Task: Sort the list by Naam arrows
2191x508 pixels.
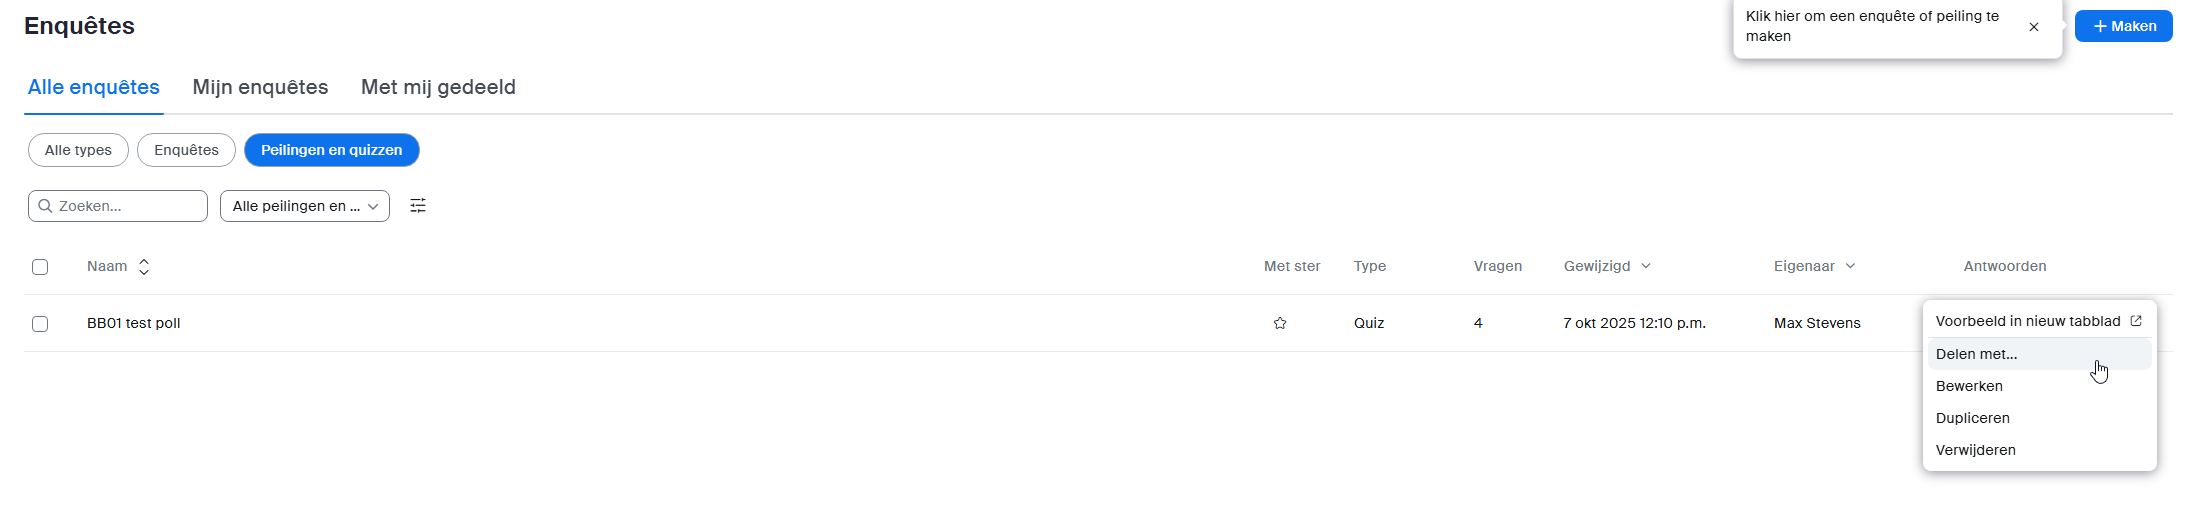Action: tap(144, 267)
